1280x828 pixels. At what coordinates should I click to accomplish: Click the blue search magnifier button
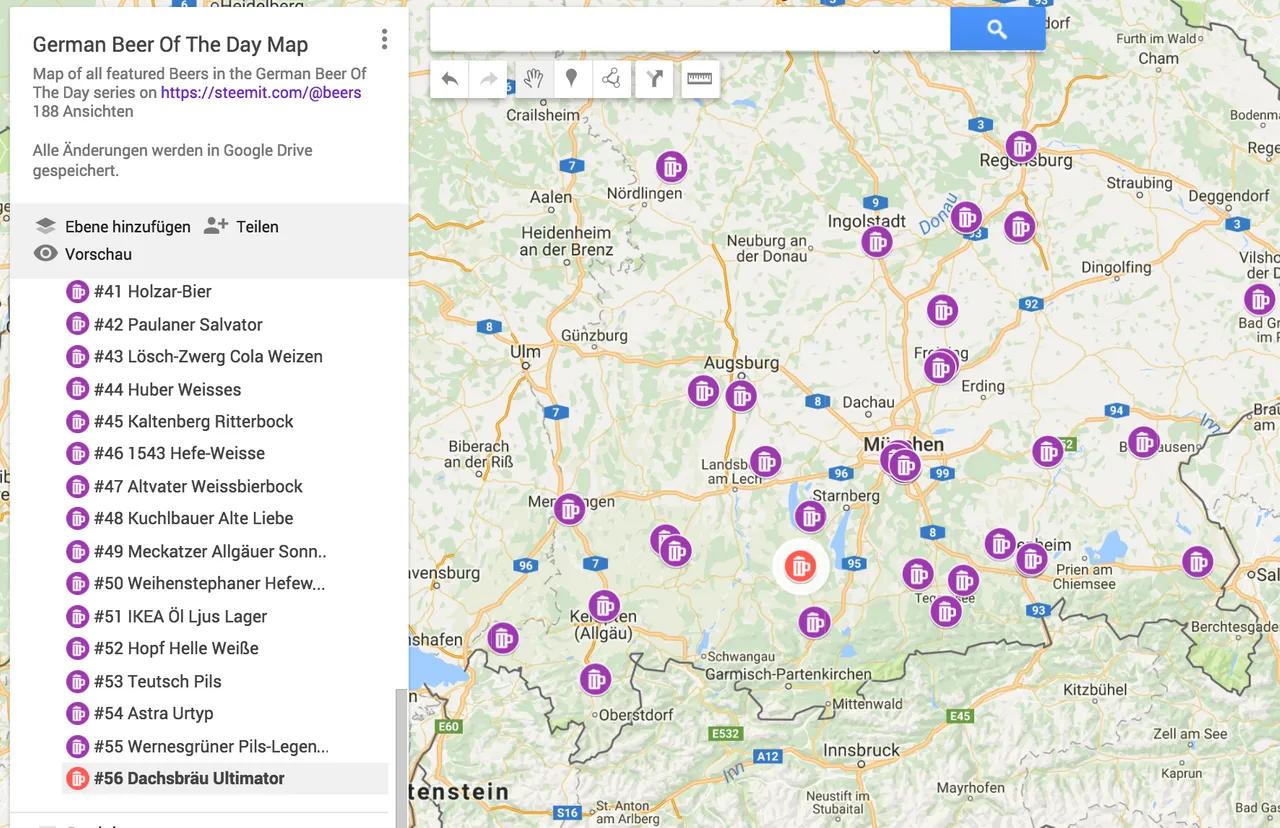tap(997, 30)
